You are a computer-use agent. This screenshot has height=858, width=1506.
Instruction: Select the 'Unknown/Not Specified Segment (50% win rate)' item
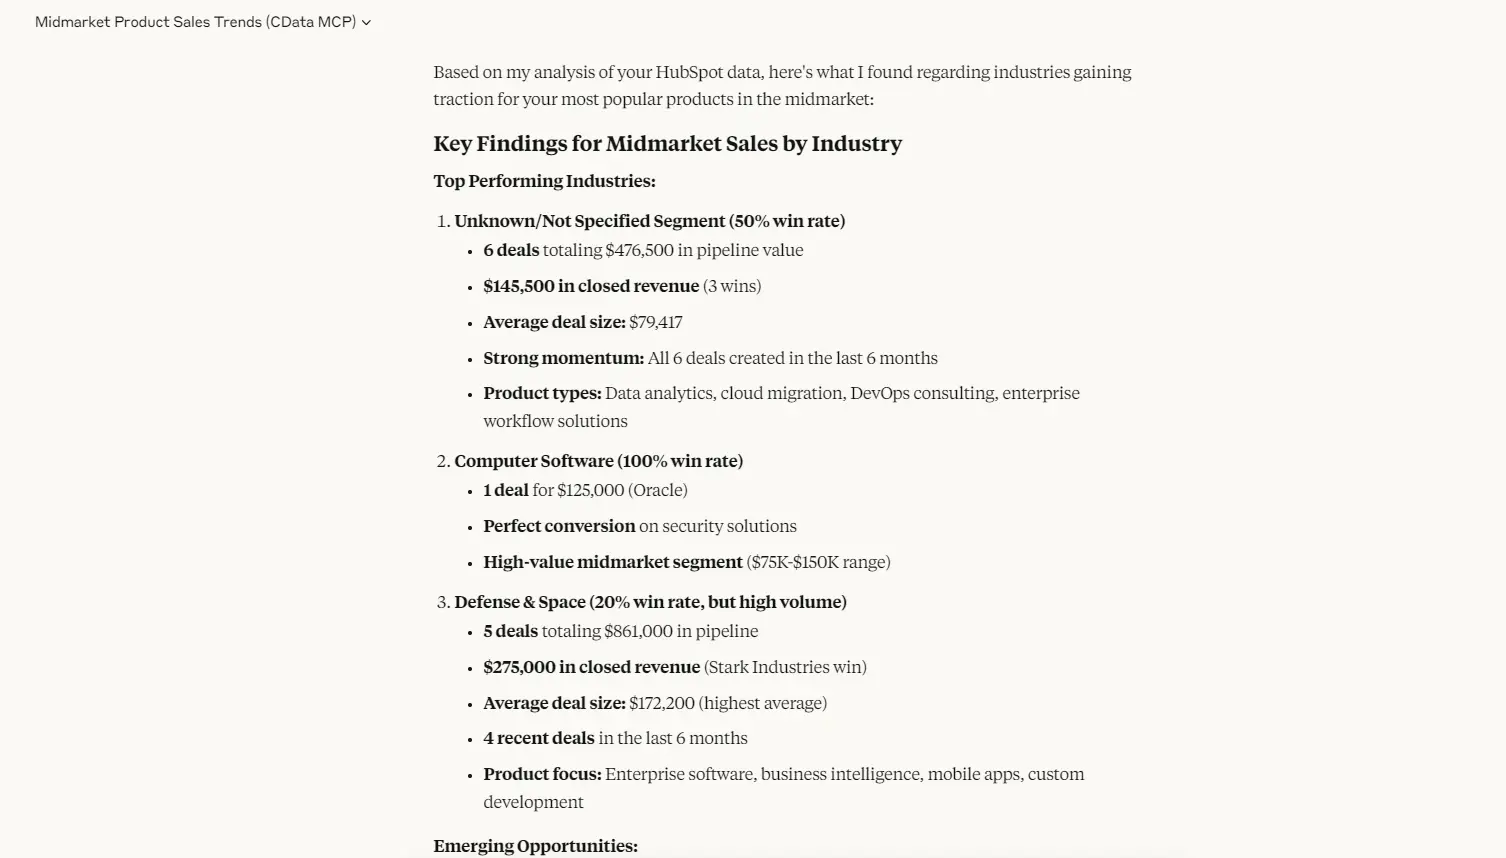[650, 220]
